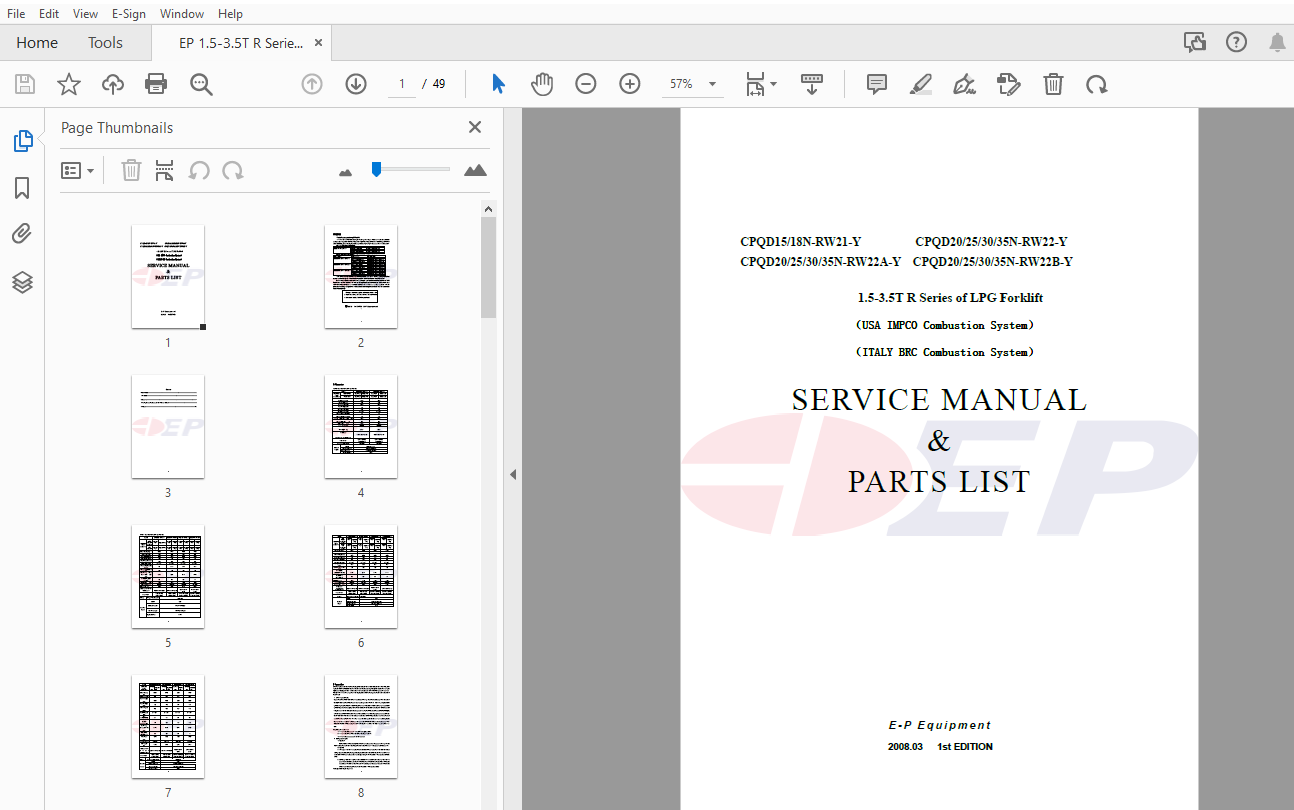Screen dimensions: 1294x810
Task: Open the notifications bell
Action: click(1277, 42)
